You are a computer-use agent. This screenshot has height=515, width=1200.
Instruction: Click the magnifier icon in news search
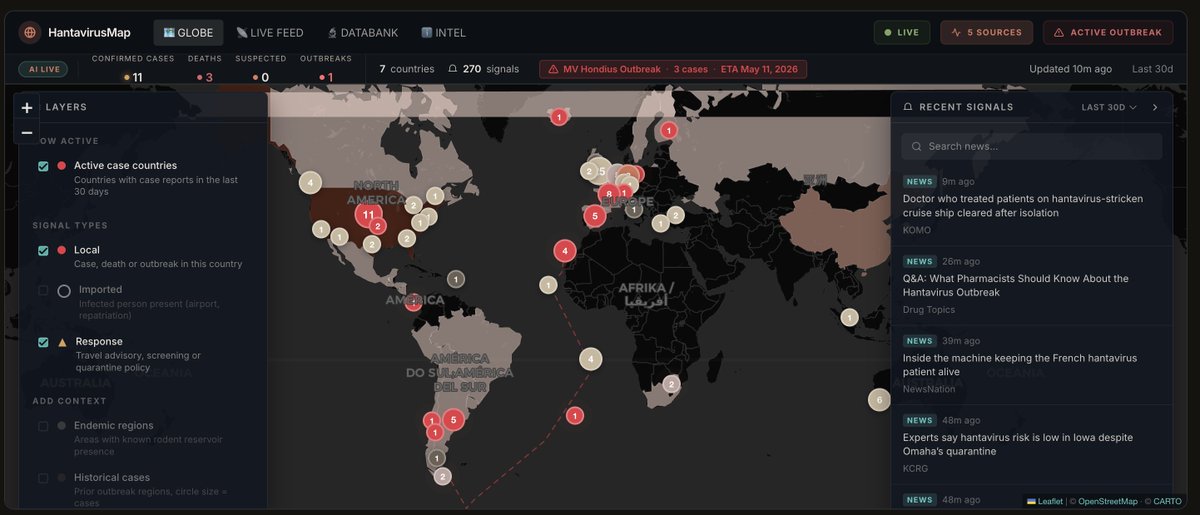(x=917, y=146)
